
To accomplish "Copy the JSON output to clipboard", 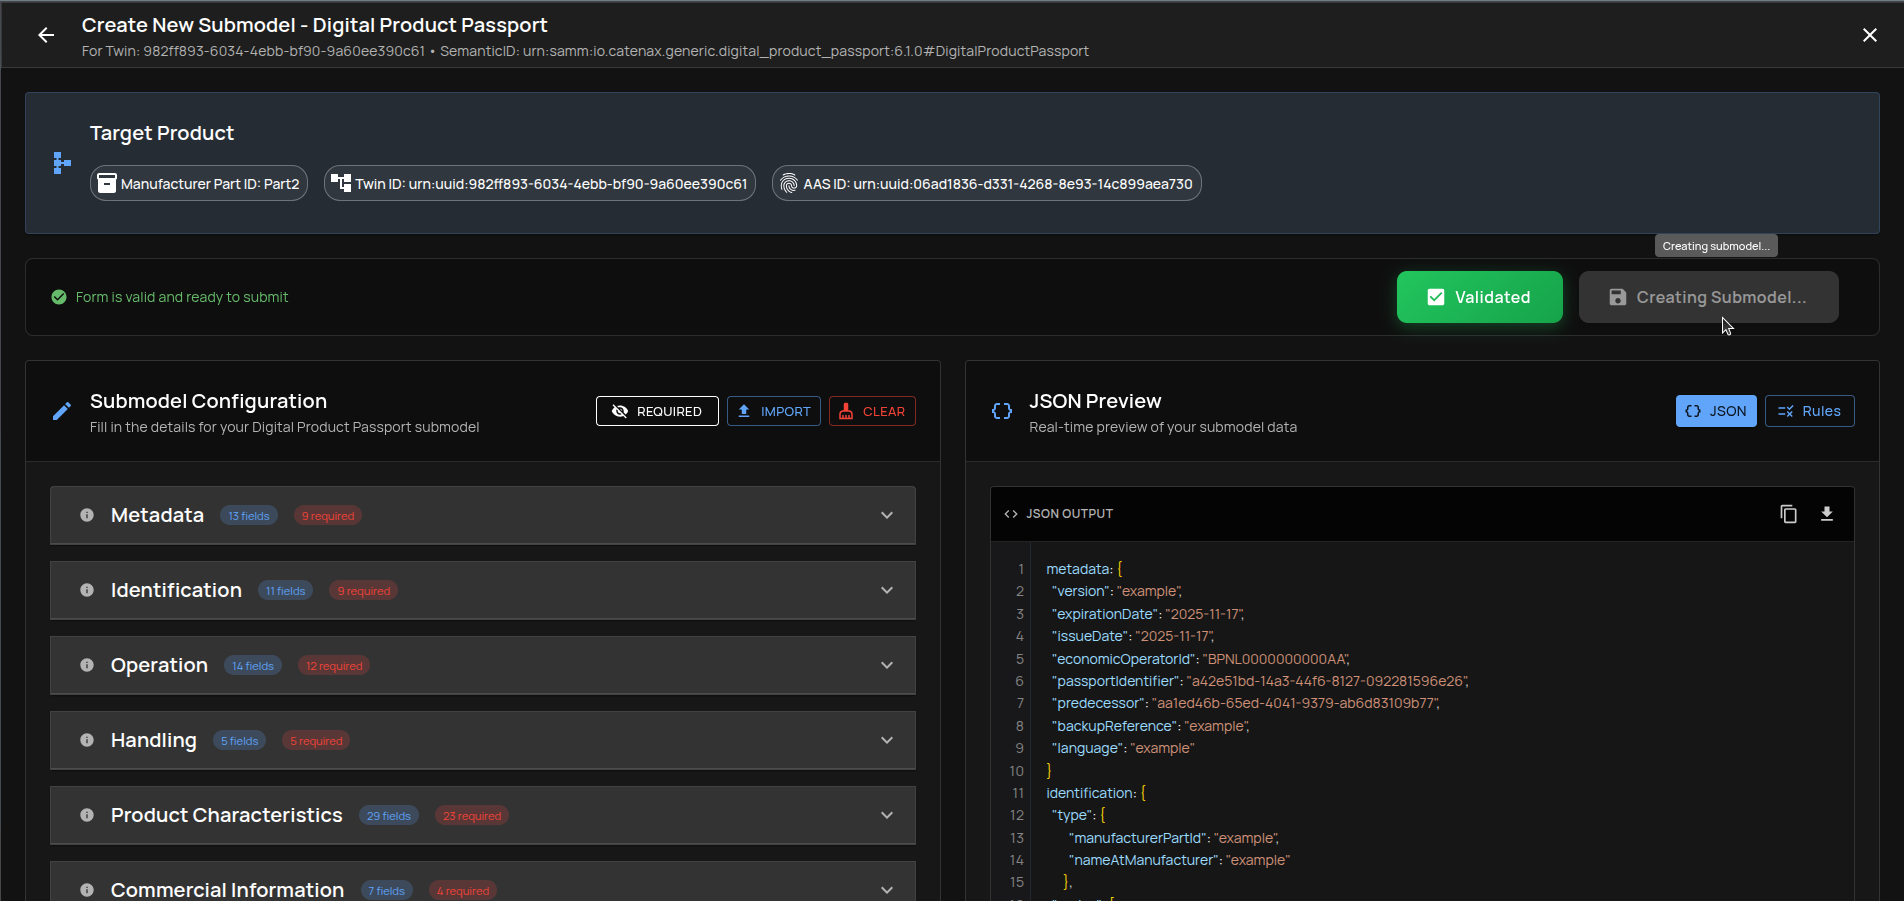I will [x=1789, y=513].
